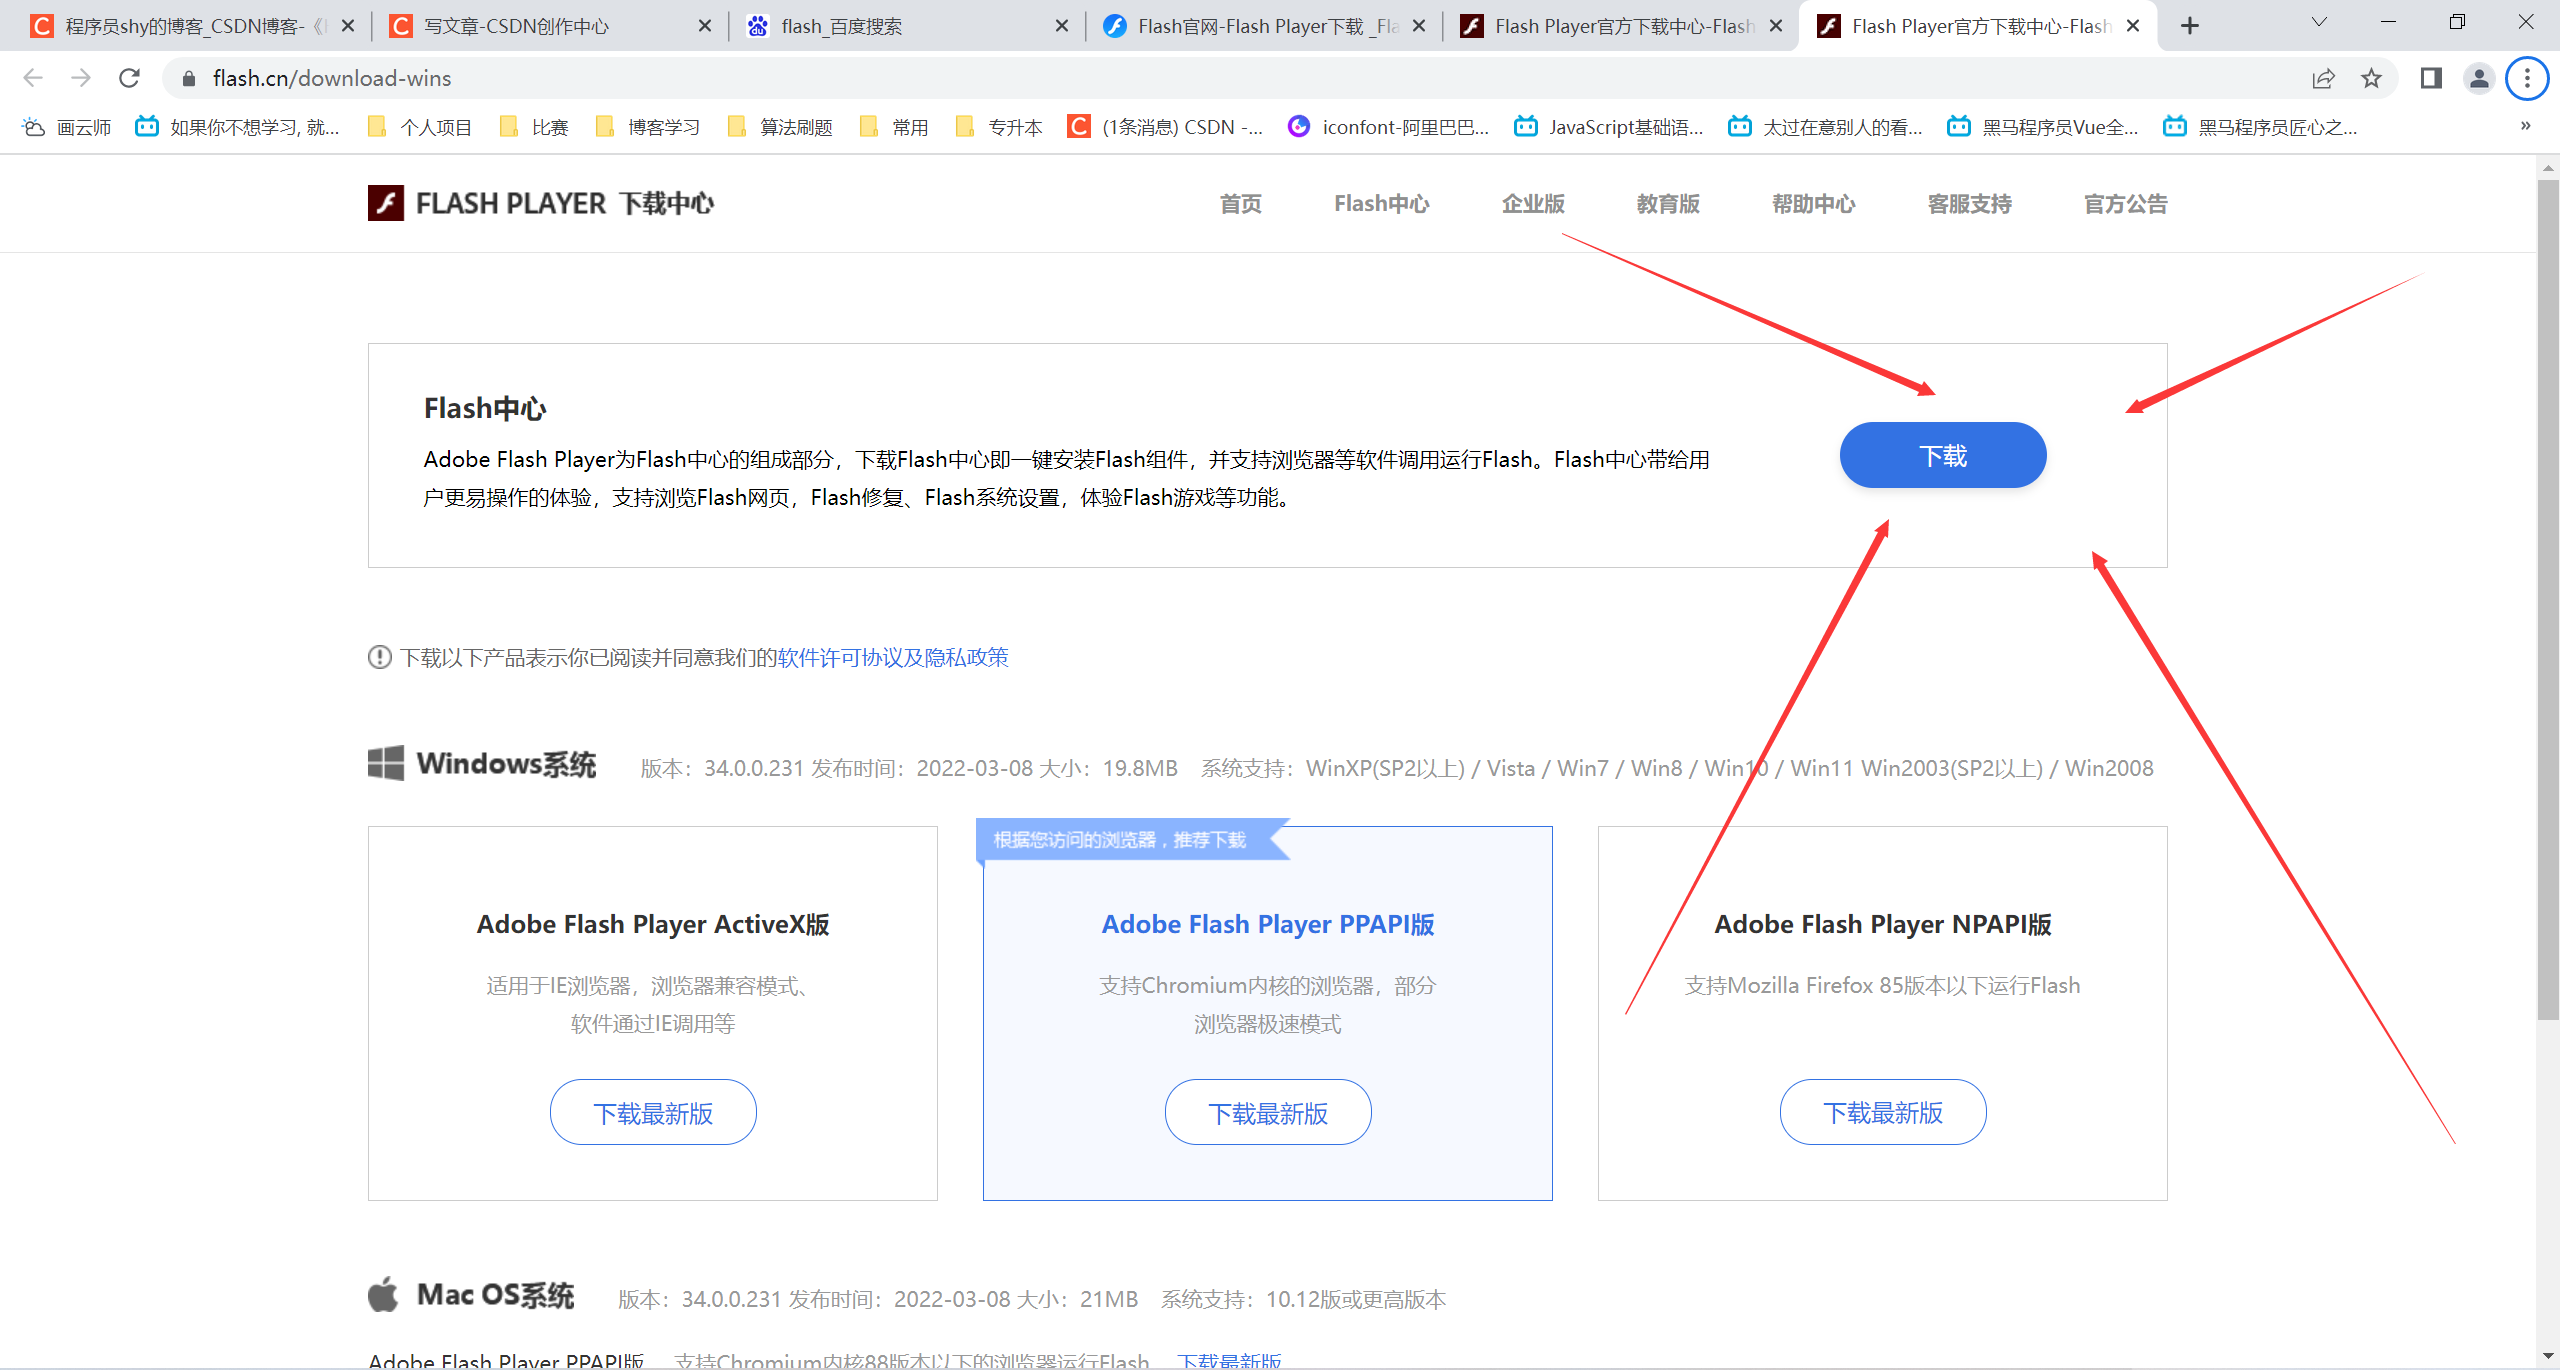Download latest NPAPI版 Flash Player
This screenshot has height=1370, width=2560.
coord(1883,1112)
